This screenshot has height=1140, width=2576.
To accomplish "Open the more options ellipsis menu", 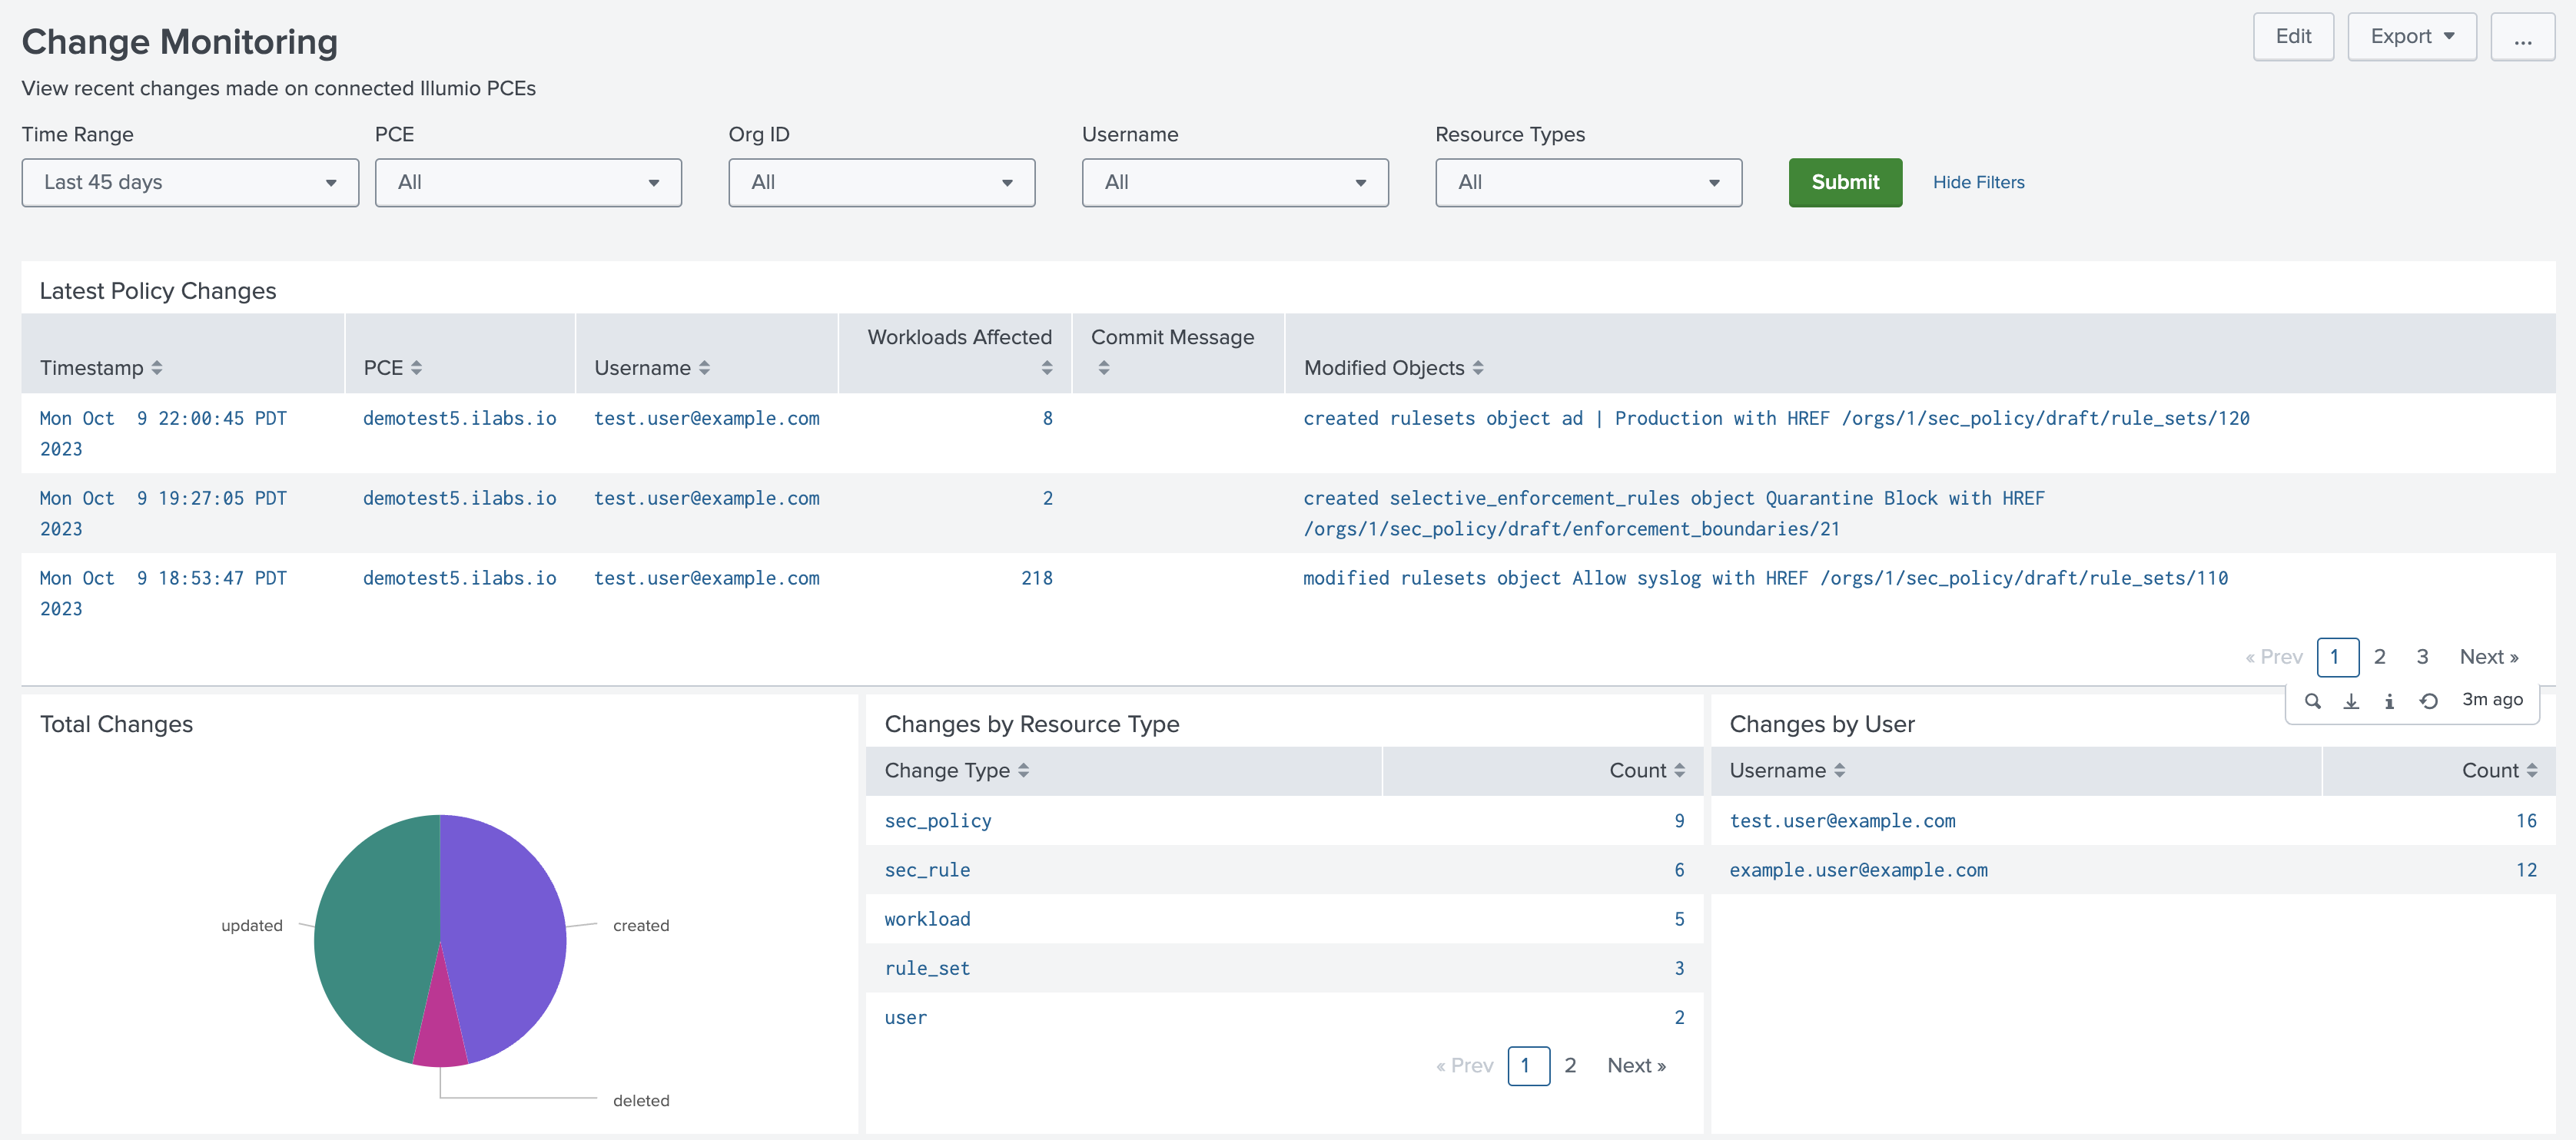I will click(2522, 37).
